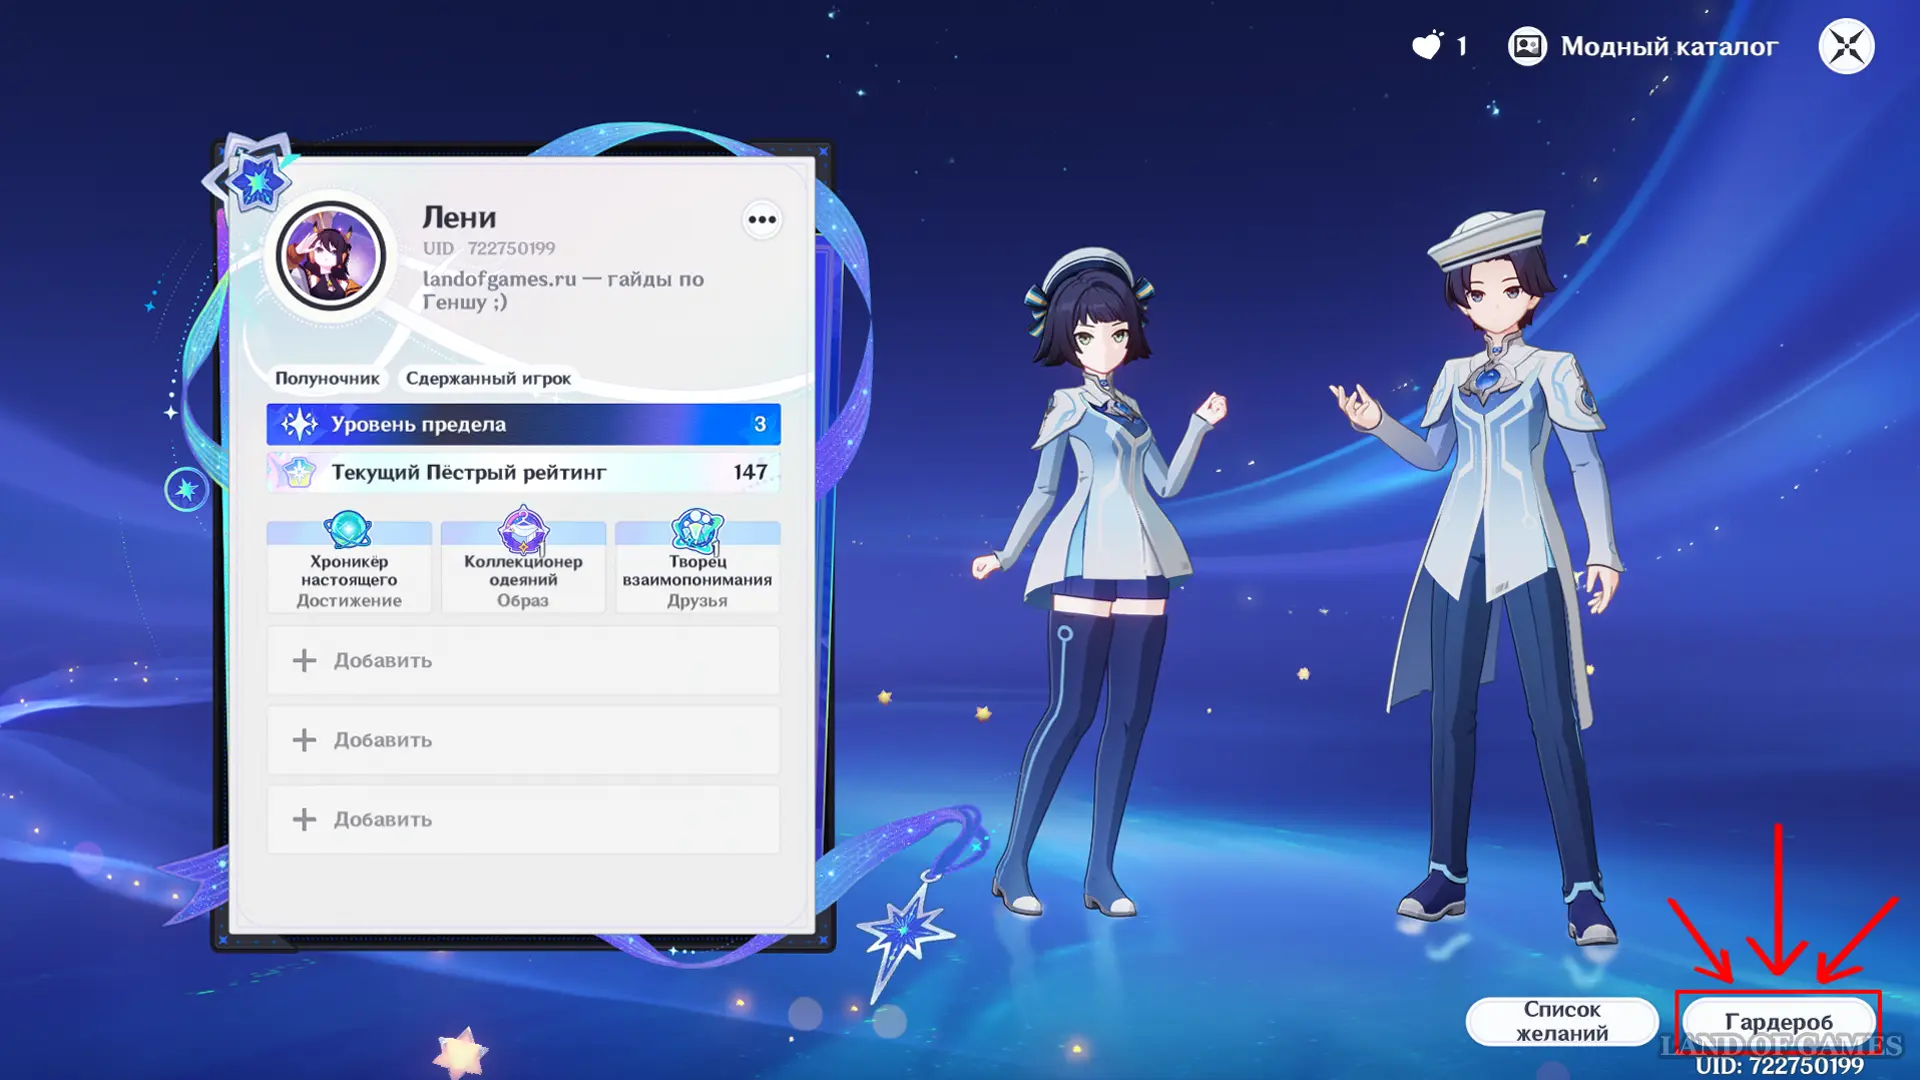Open the Гардероб button

point(1778,1021)
